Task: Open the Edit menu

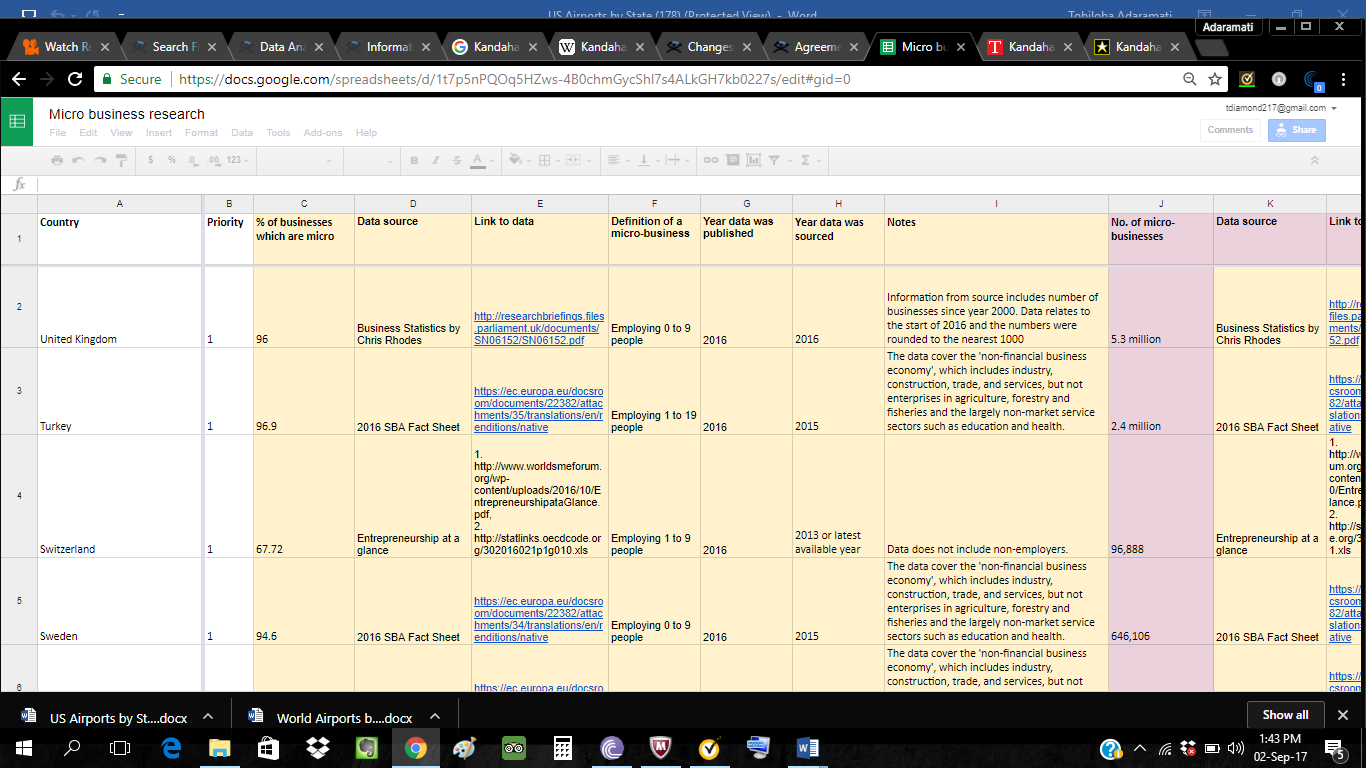Action: point(88,132)
